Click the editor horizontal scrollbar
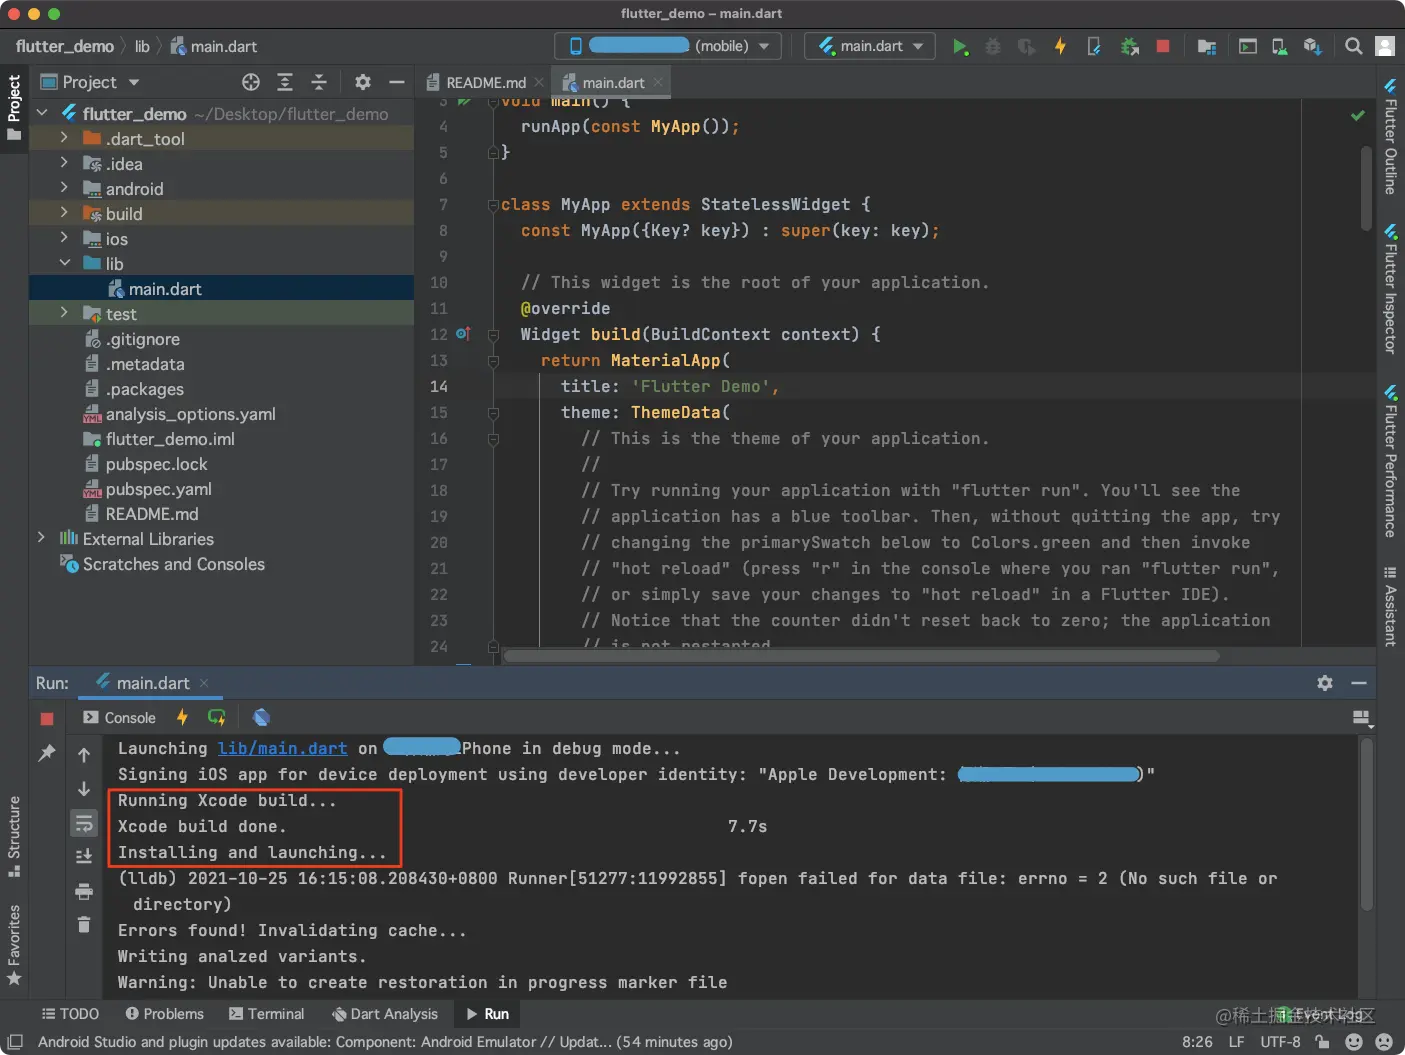The height and width of the screenshot is (1055, 1405). point(861,656)
